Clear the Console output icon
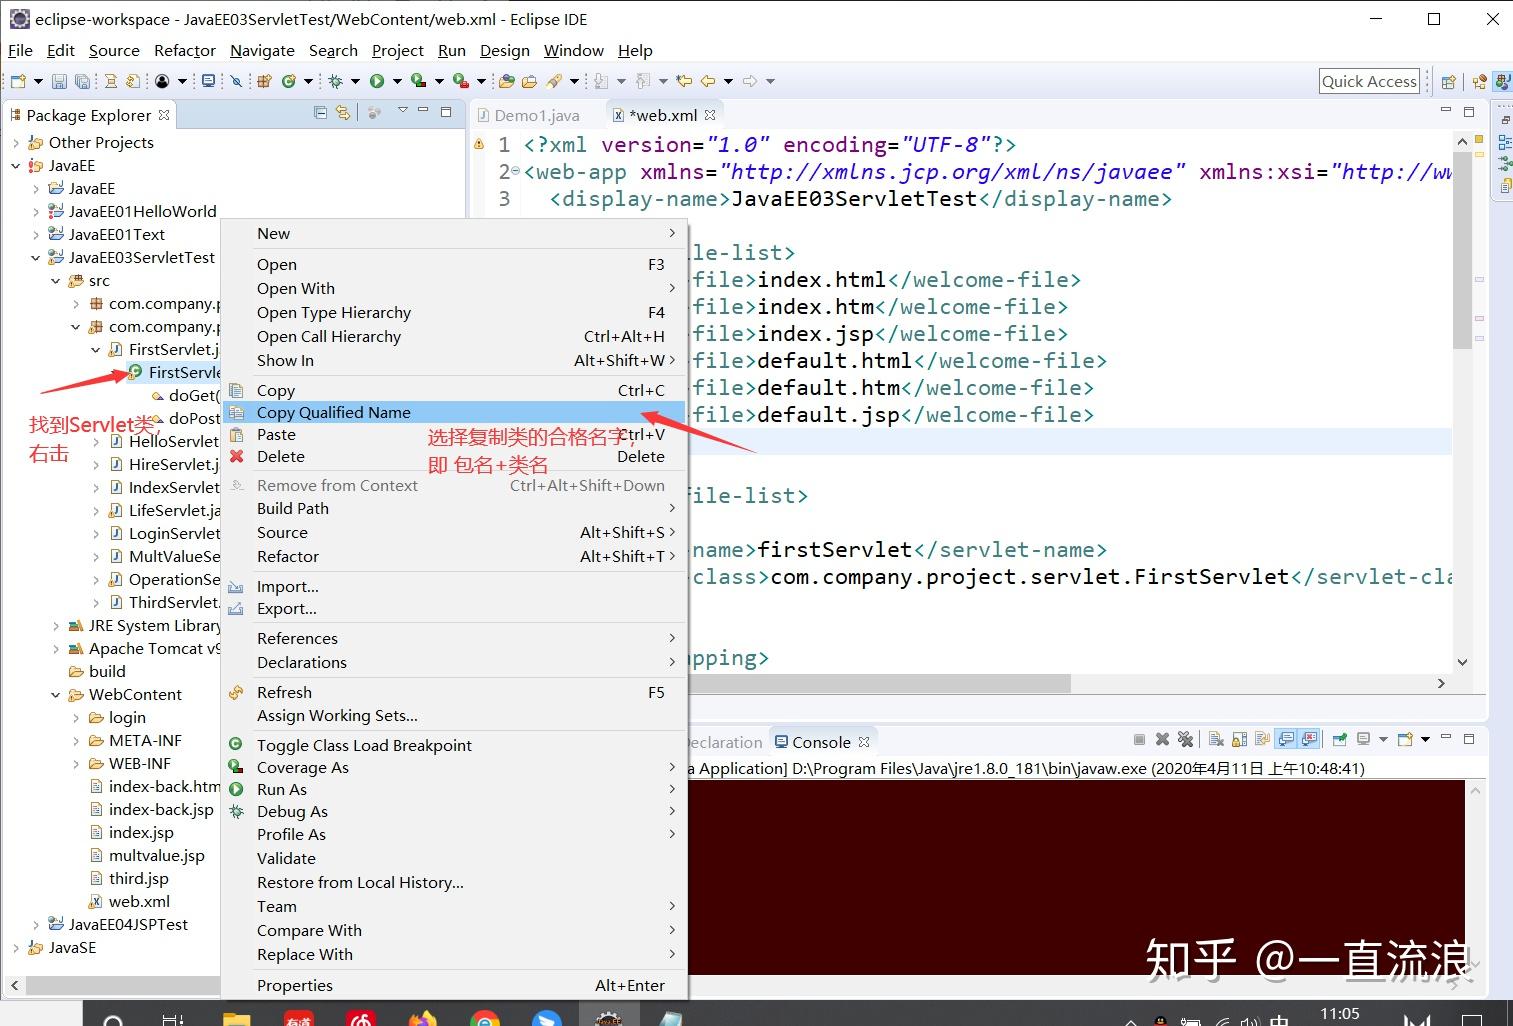The image size is (1513, 1026). (1214, 739)
